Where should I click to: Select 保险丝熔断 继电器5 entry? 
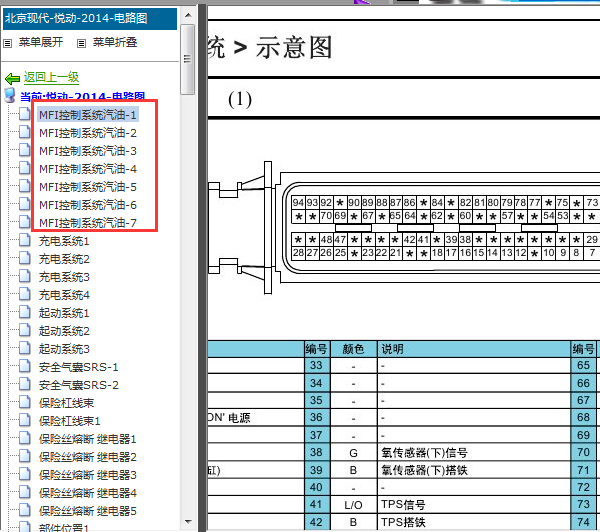tap(88, 511)
